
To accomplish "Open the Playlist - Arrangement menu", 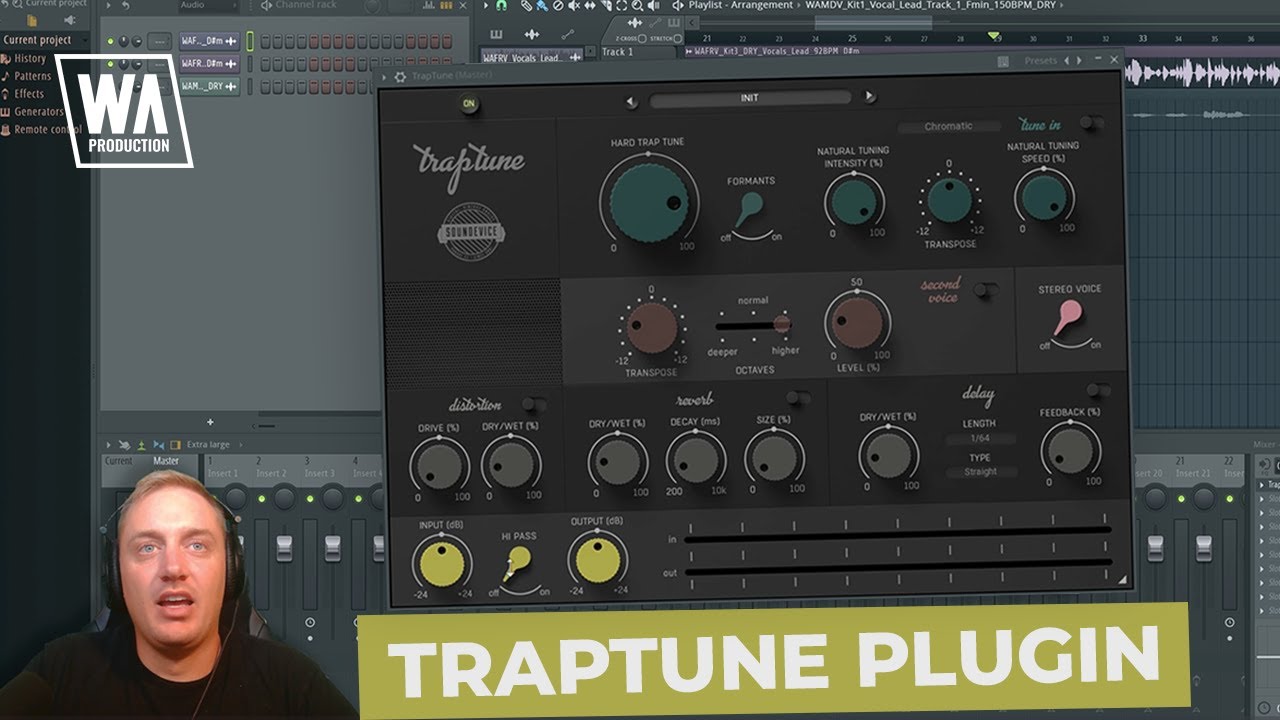I will coord(739,6).
